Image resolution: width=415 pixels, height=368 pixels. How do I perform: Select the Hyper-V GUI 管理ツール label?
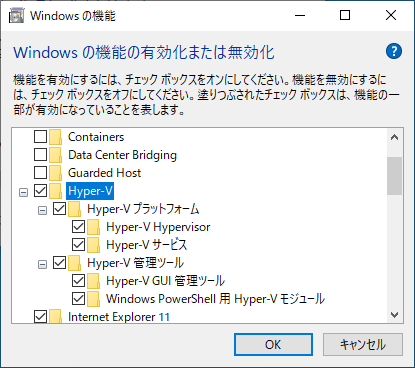[165, 281]
